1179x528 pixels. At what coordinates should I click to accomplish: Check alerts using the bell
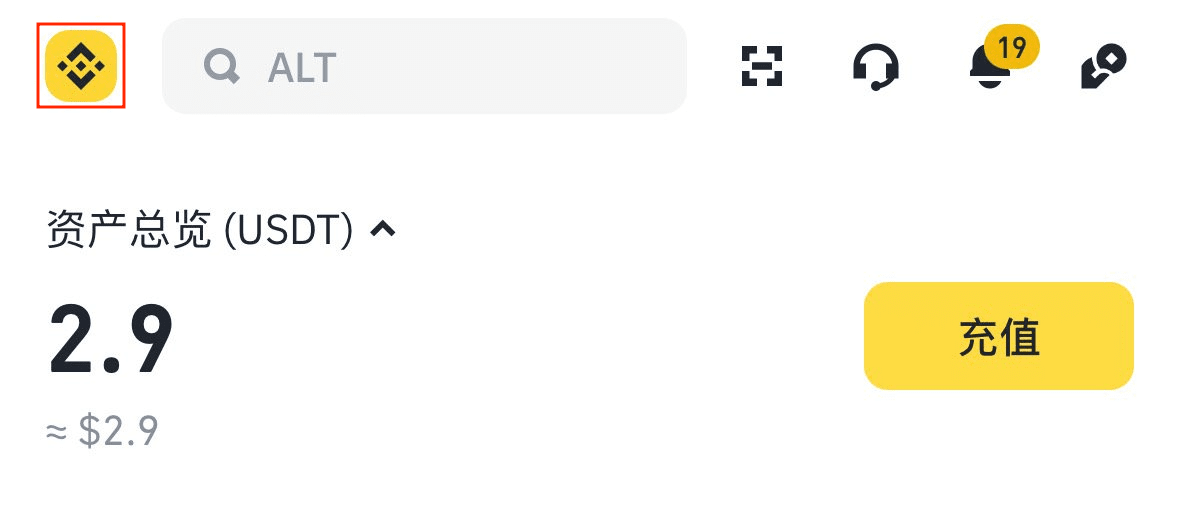tap(988, 72)
